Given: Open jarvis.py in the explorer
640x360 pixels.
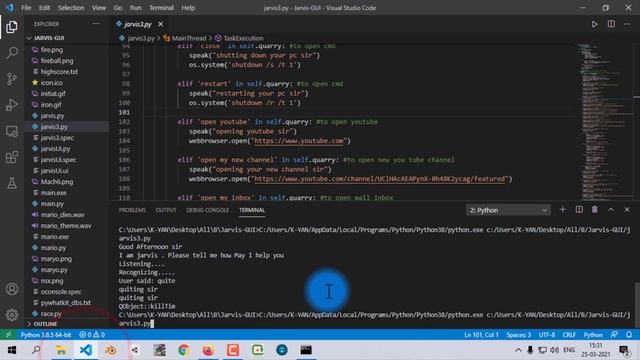Looking at the screenshot, I should click(52, 116).
